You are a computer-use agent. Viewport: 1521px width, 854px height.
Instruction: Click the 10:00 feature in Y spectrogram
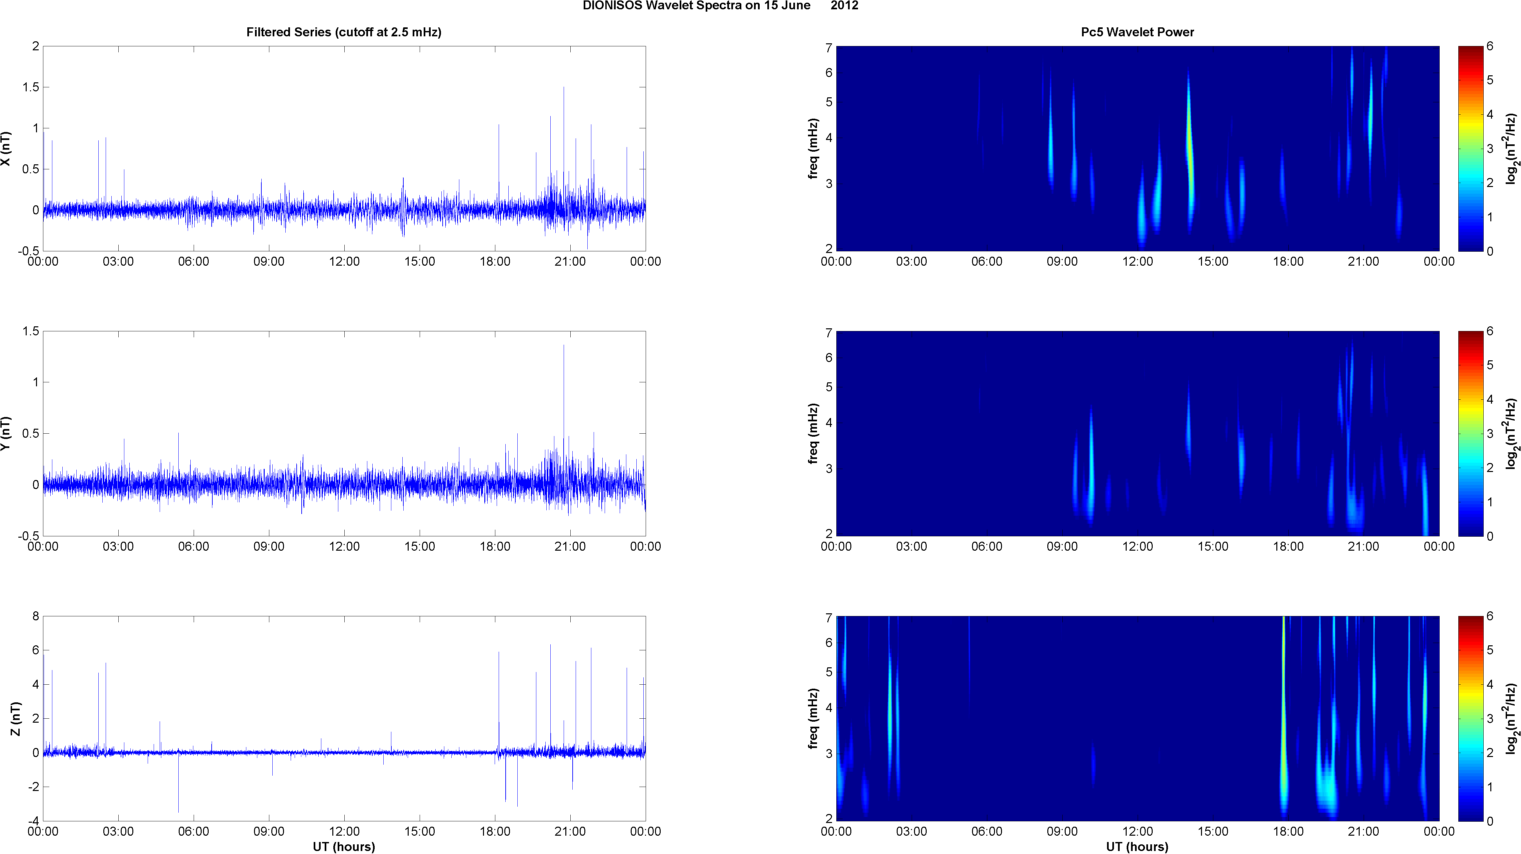(x=1091, y=465)
